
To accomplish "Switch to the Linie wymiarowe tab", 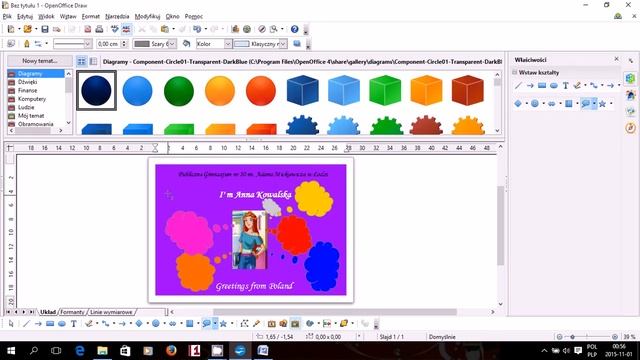I will click(111, 312).
